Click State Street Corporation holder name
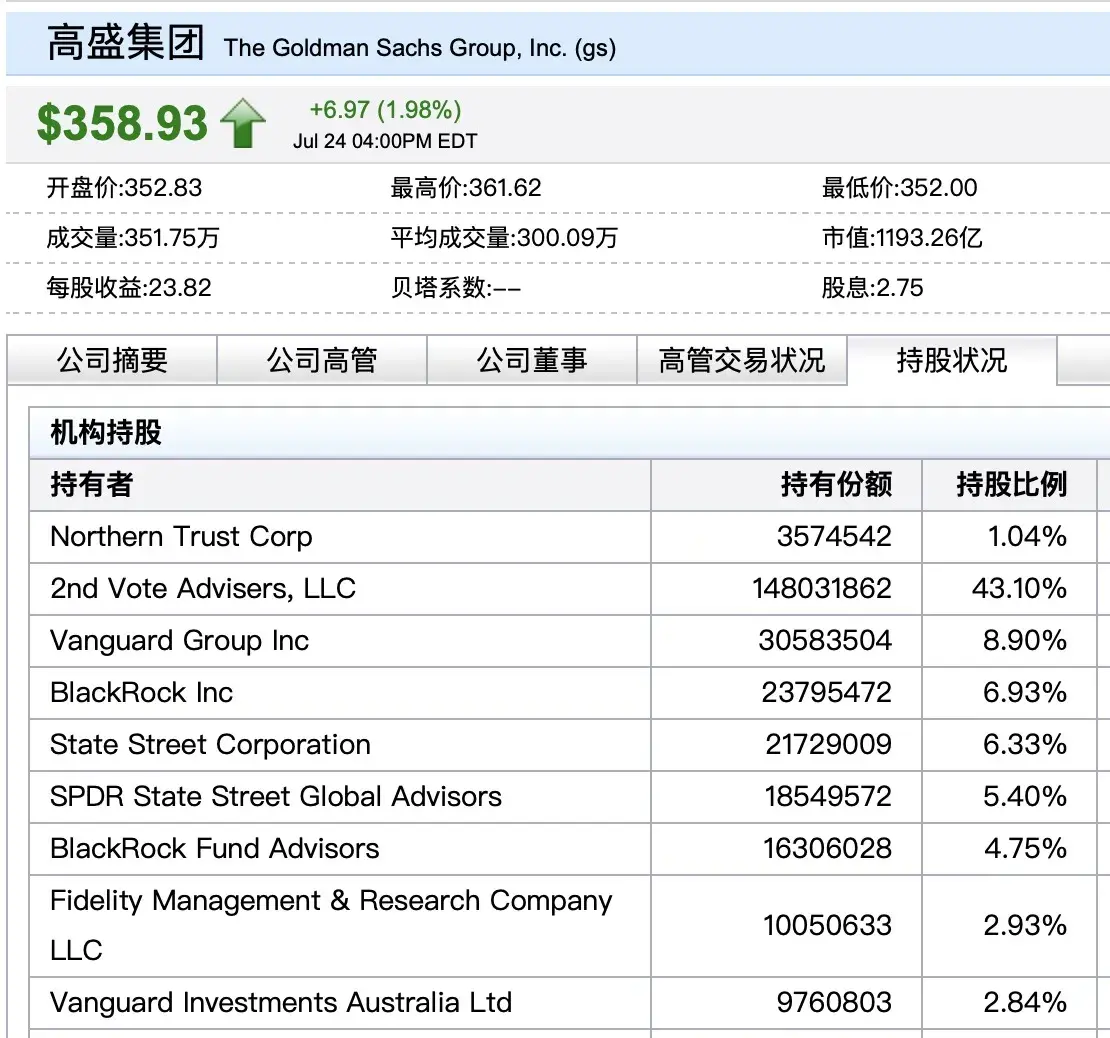The image size is (1110, 1038). click(x=210, y=744)
